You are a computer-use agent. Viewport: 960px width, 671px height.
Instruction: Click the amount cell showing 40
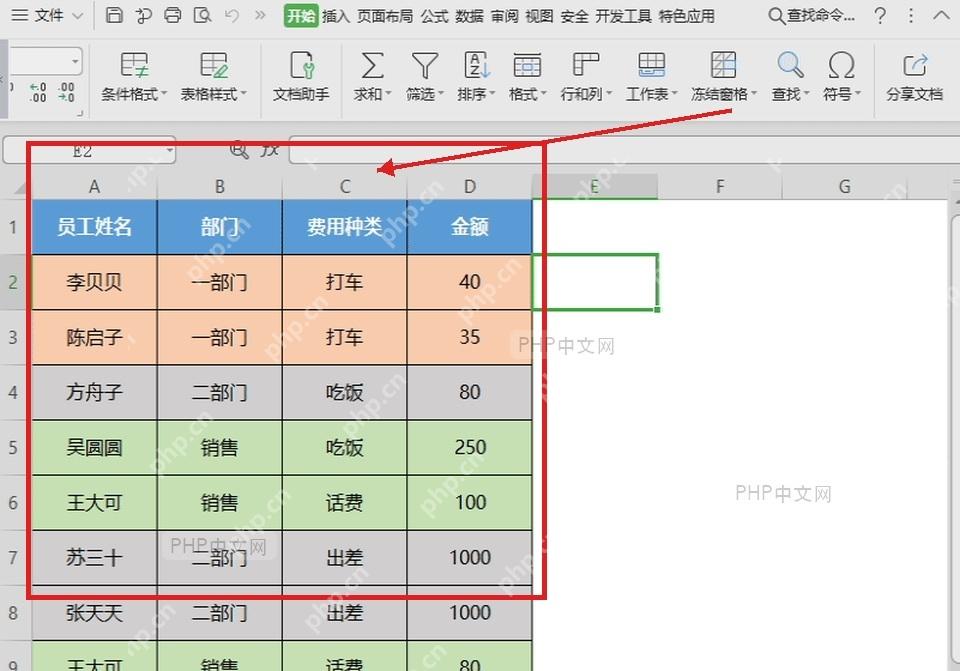(470, 282)
